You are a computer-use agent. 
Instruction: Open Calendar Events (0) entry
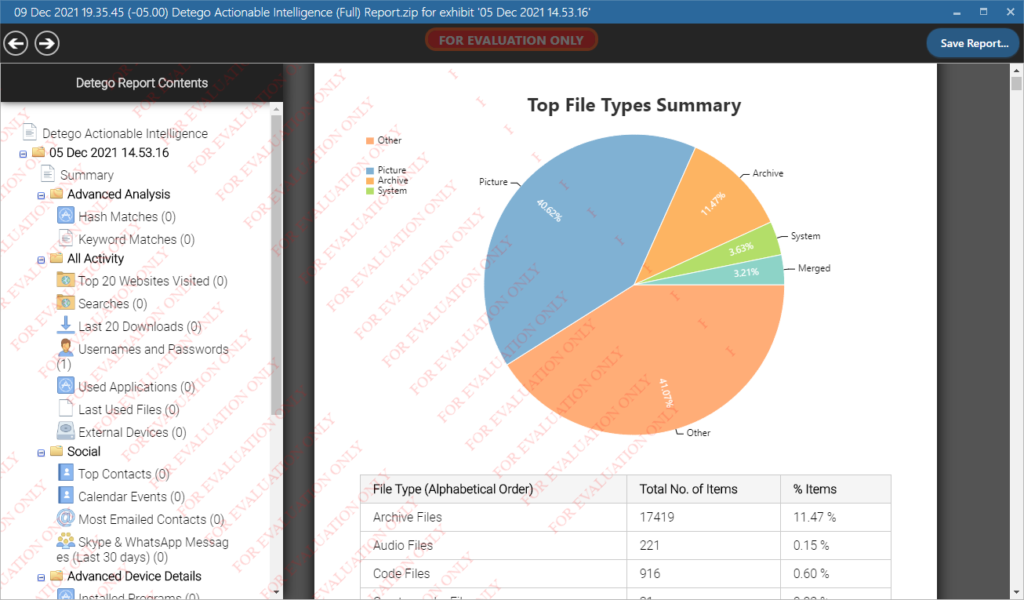coord(131,497)
